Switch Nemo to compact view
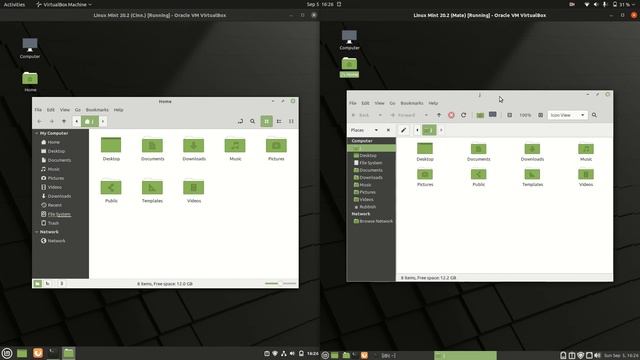 point(291,121)
